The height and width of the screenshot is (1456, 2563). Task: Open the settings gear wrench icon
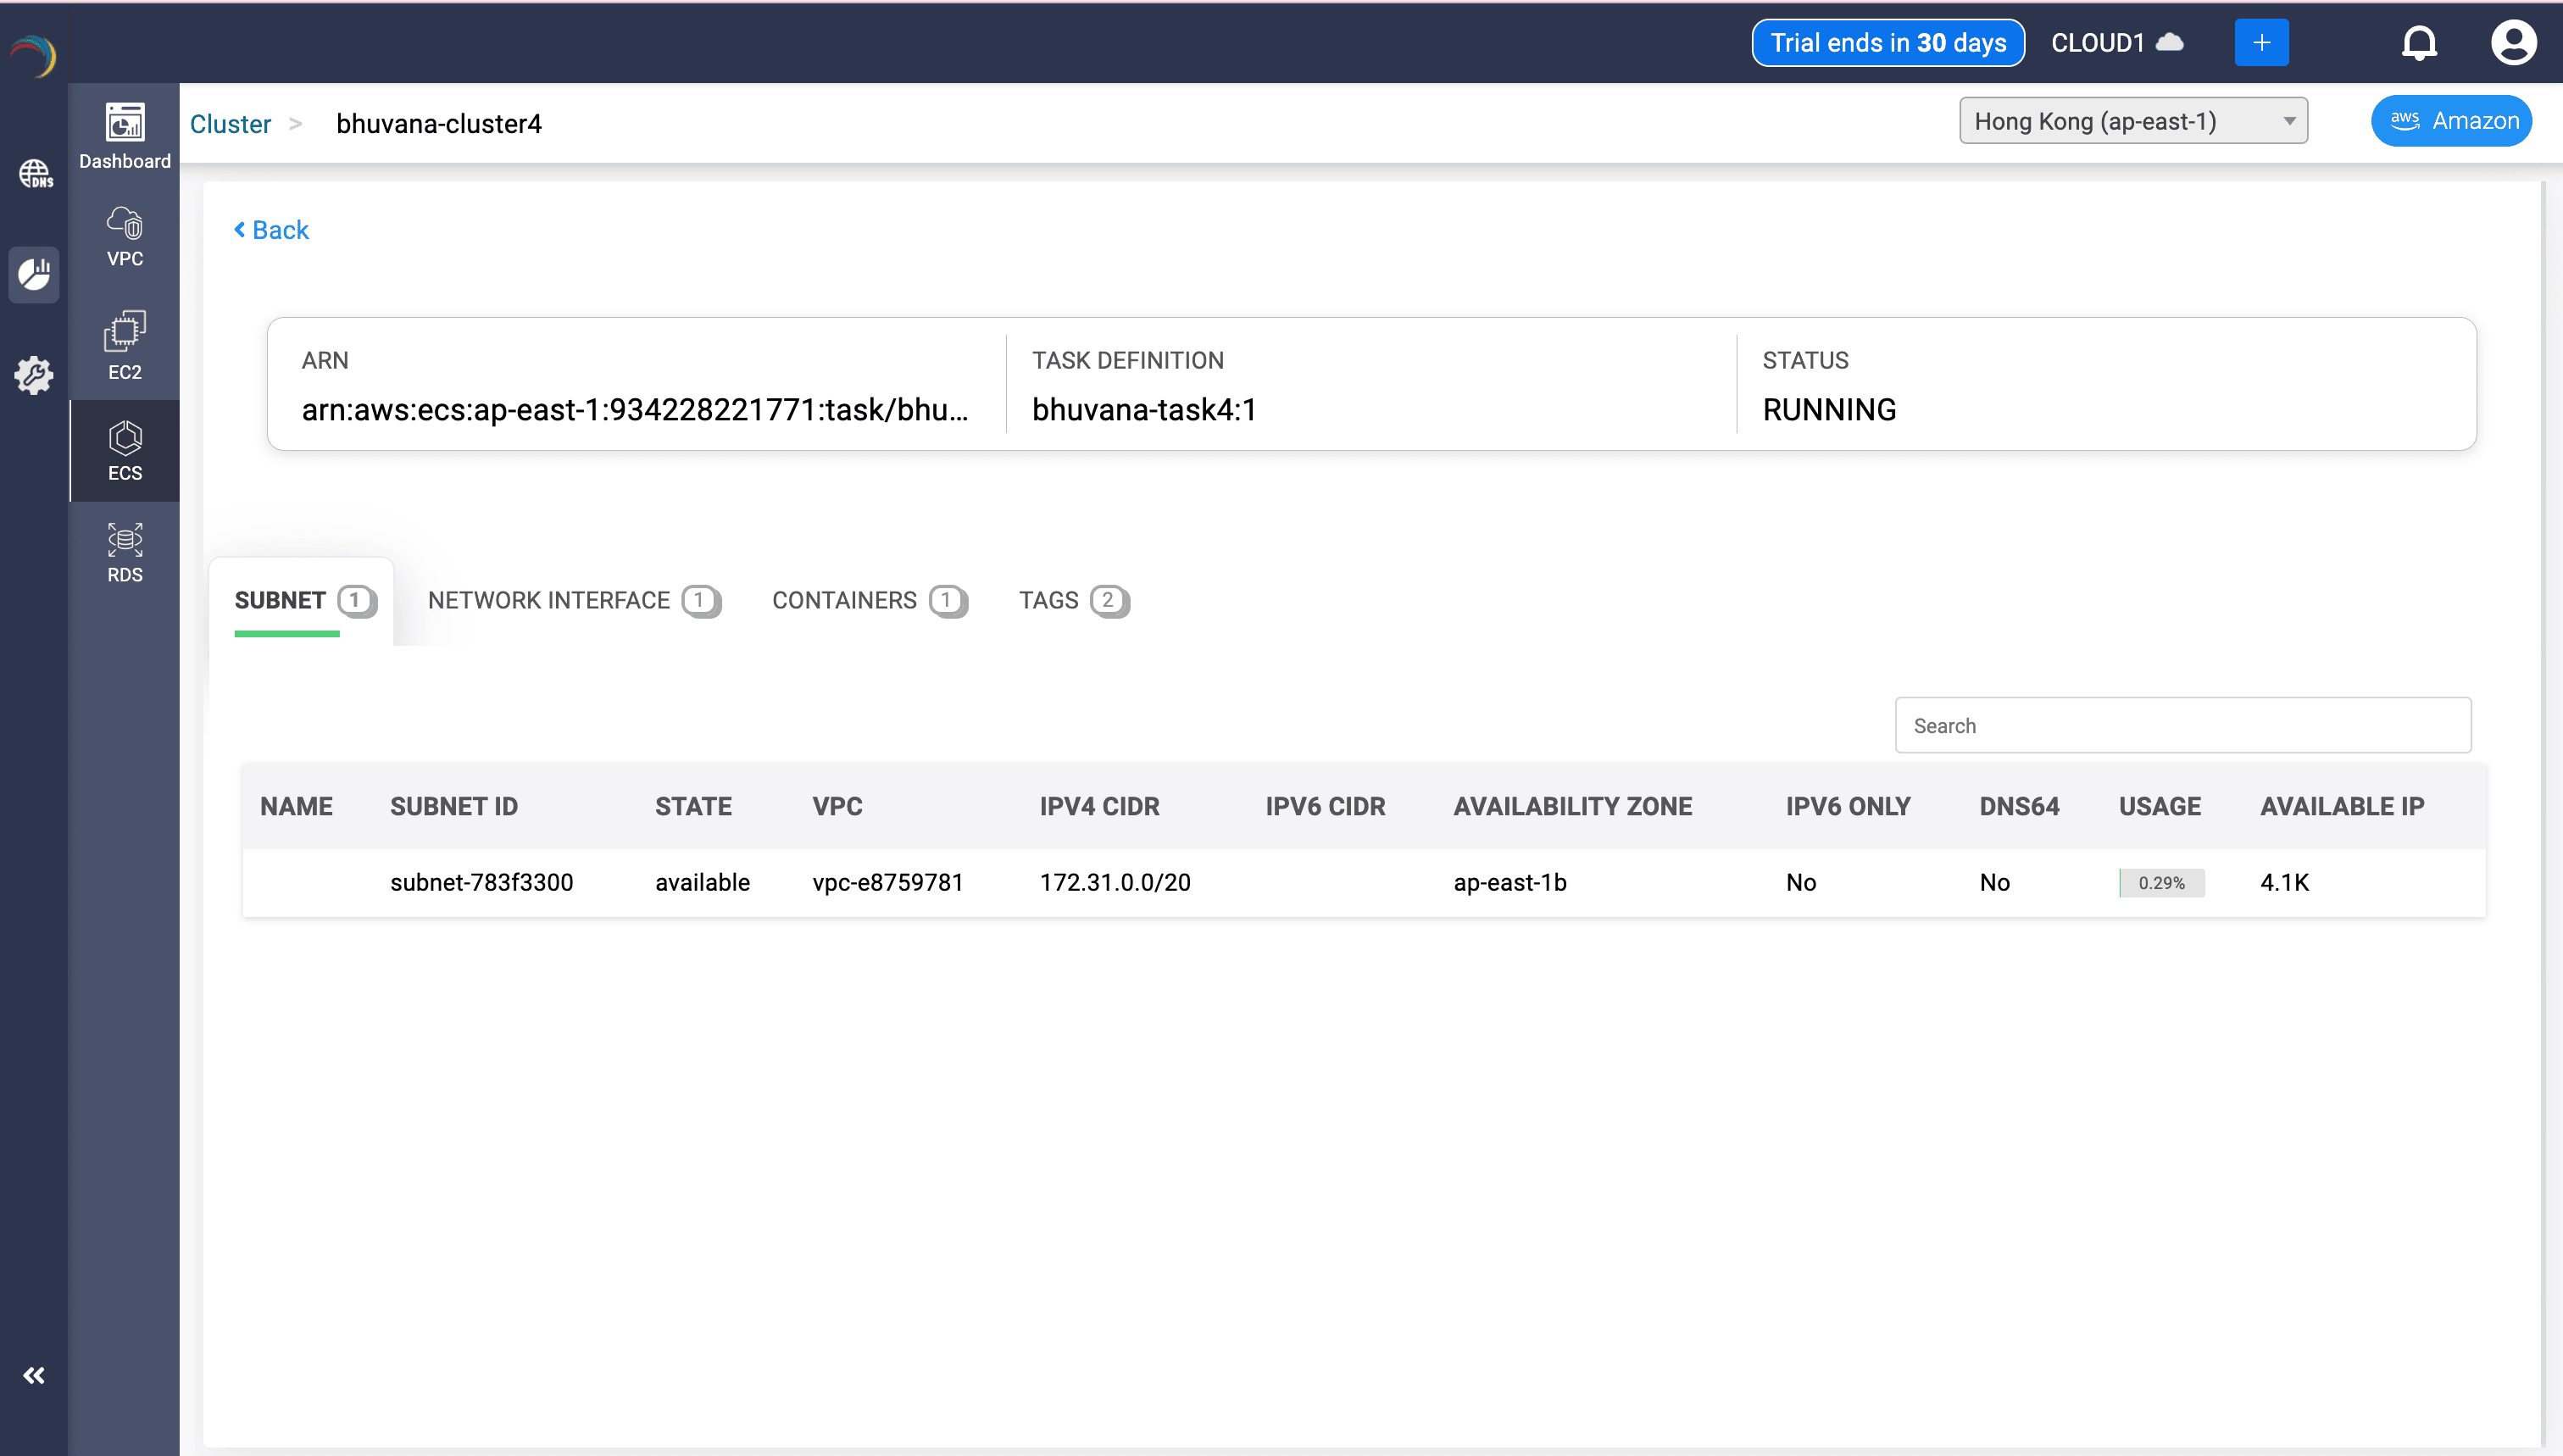34,375
